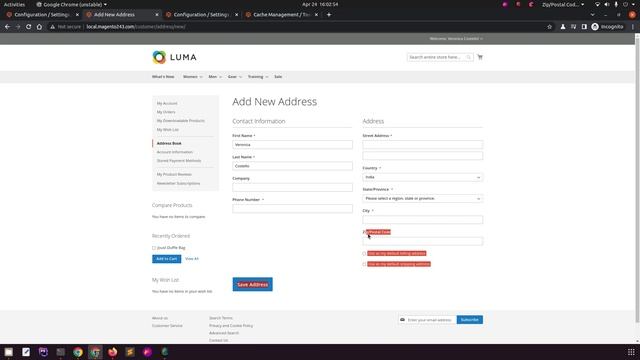Screen dimensions: 640x360
Task: Focus the Phone Number field
Action: click(x=293, y=209)
